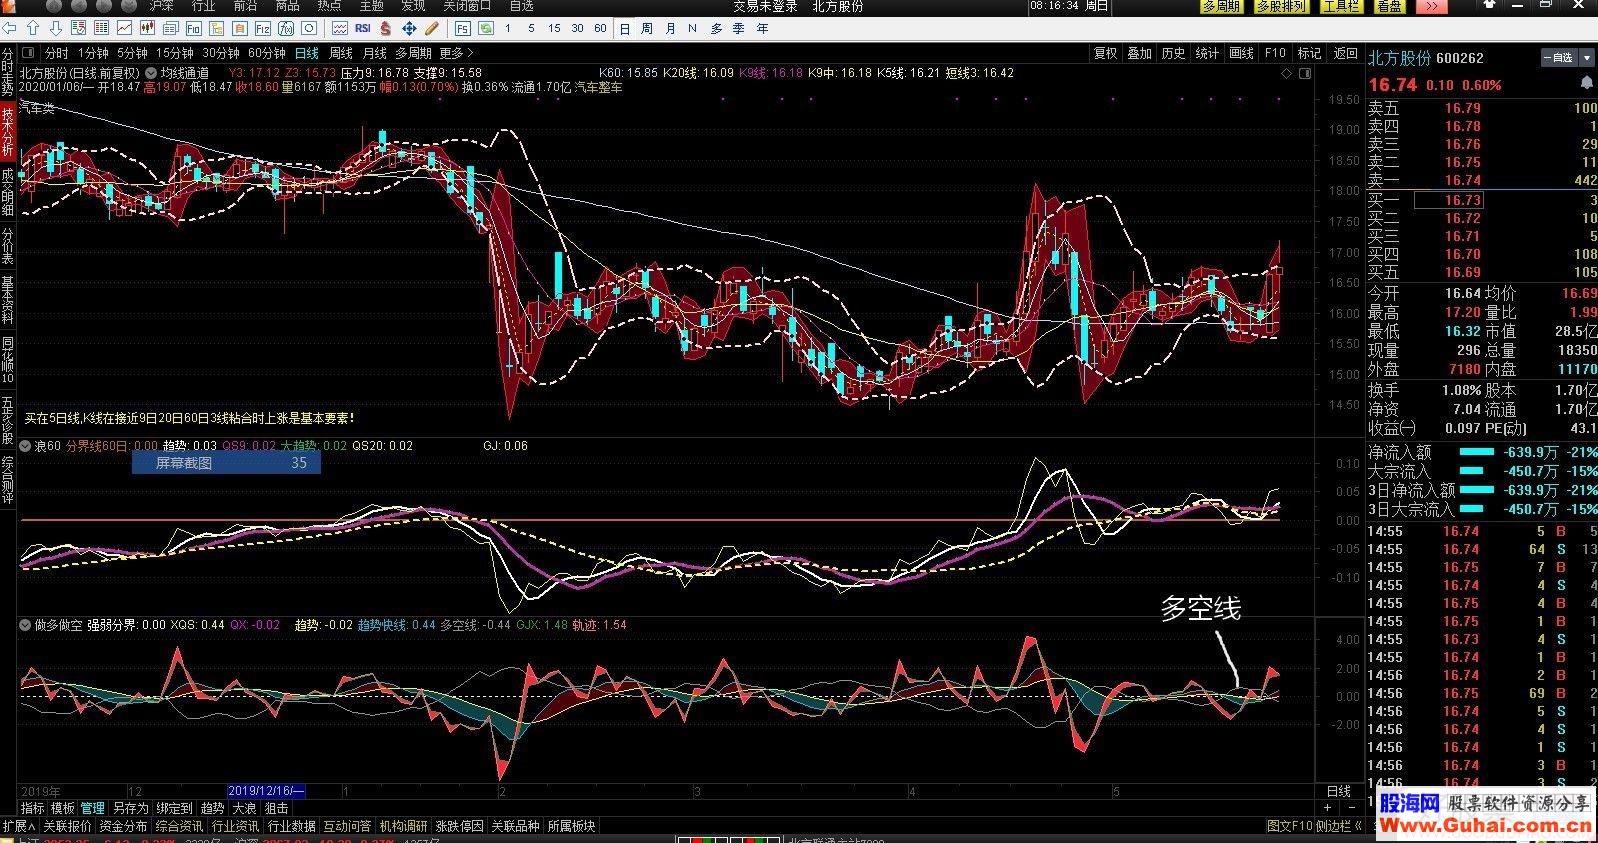Click the up arrow toolbar icon
This screenshot has height=843, width=1598.
tap(33, 28)
